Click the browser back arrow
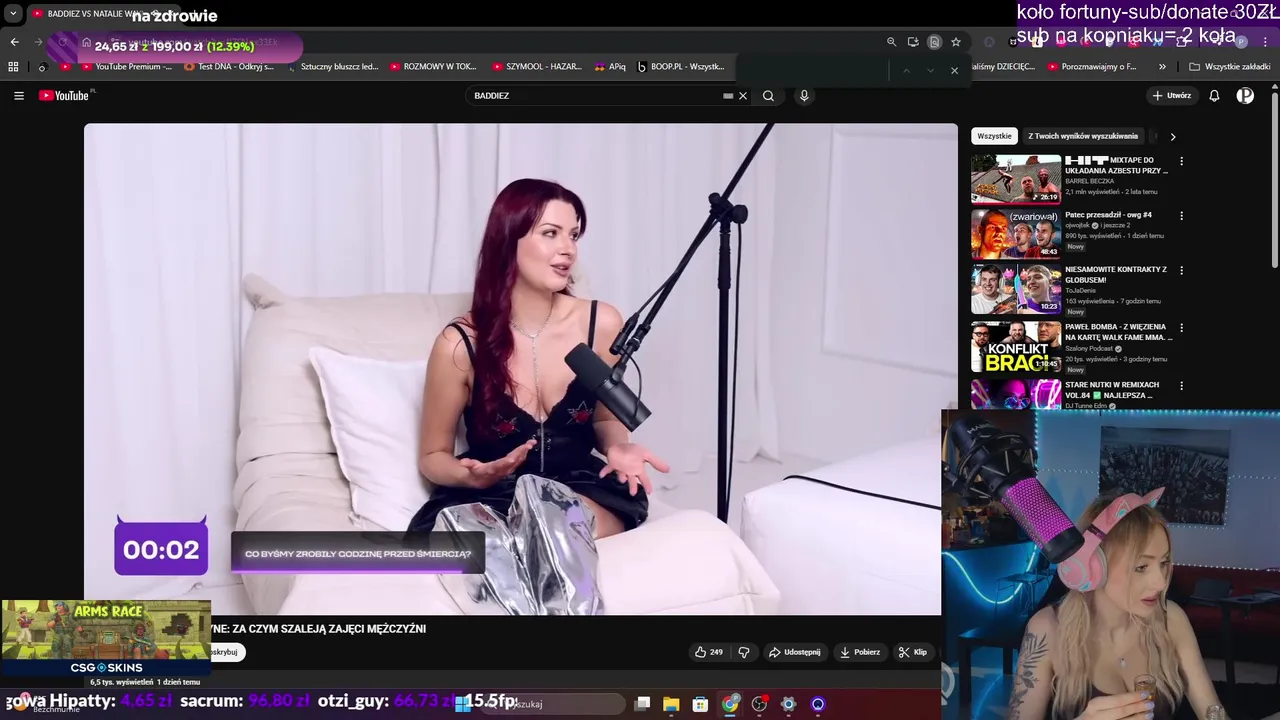Screen dimensions: 1280x720 tap(15, 42)
